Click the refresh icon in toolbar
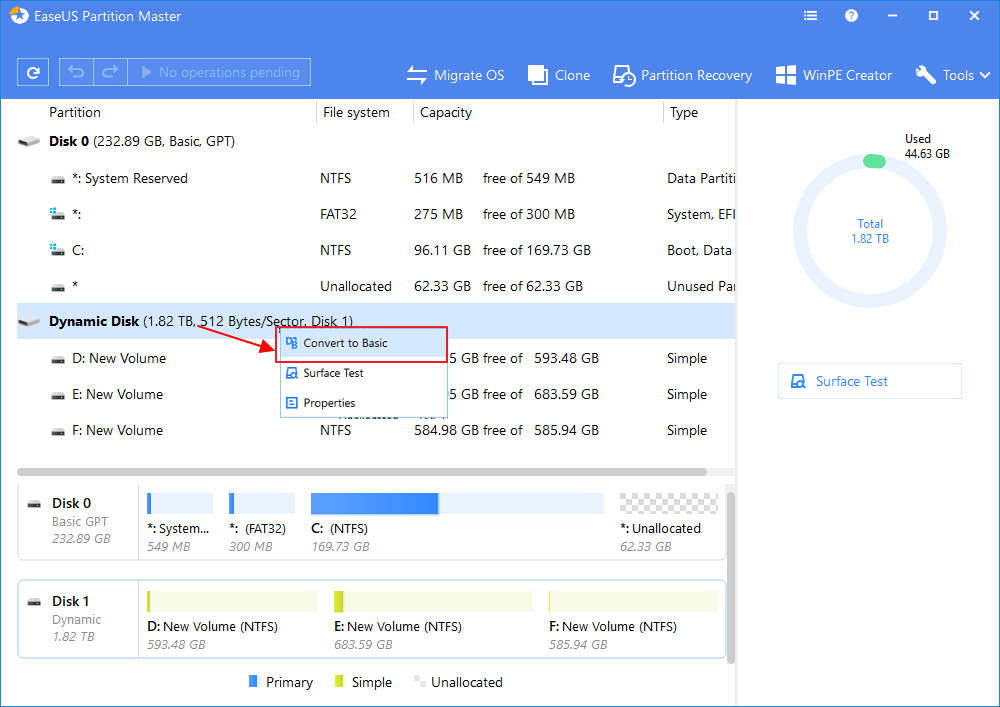1000x707 pixels. pos(33,72)
